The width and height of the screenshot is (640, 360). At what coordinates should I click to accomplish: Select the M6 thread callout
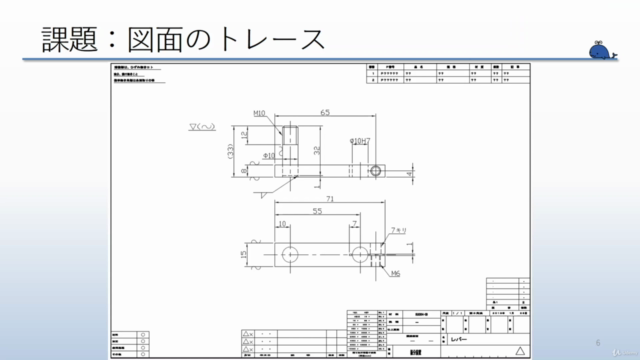click(395, 273)
